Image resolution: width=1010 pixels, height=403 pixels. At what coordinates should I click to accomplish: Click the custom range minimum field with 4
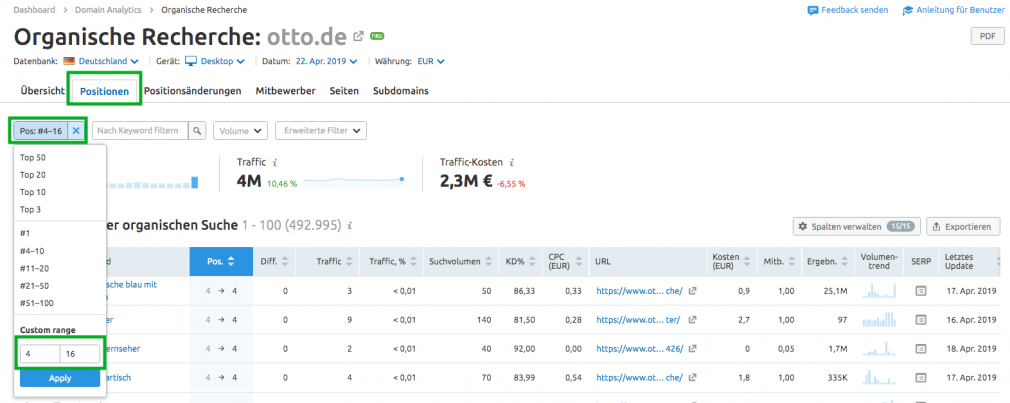coord(40,354)
